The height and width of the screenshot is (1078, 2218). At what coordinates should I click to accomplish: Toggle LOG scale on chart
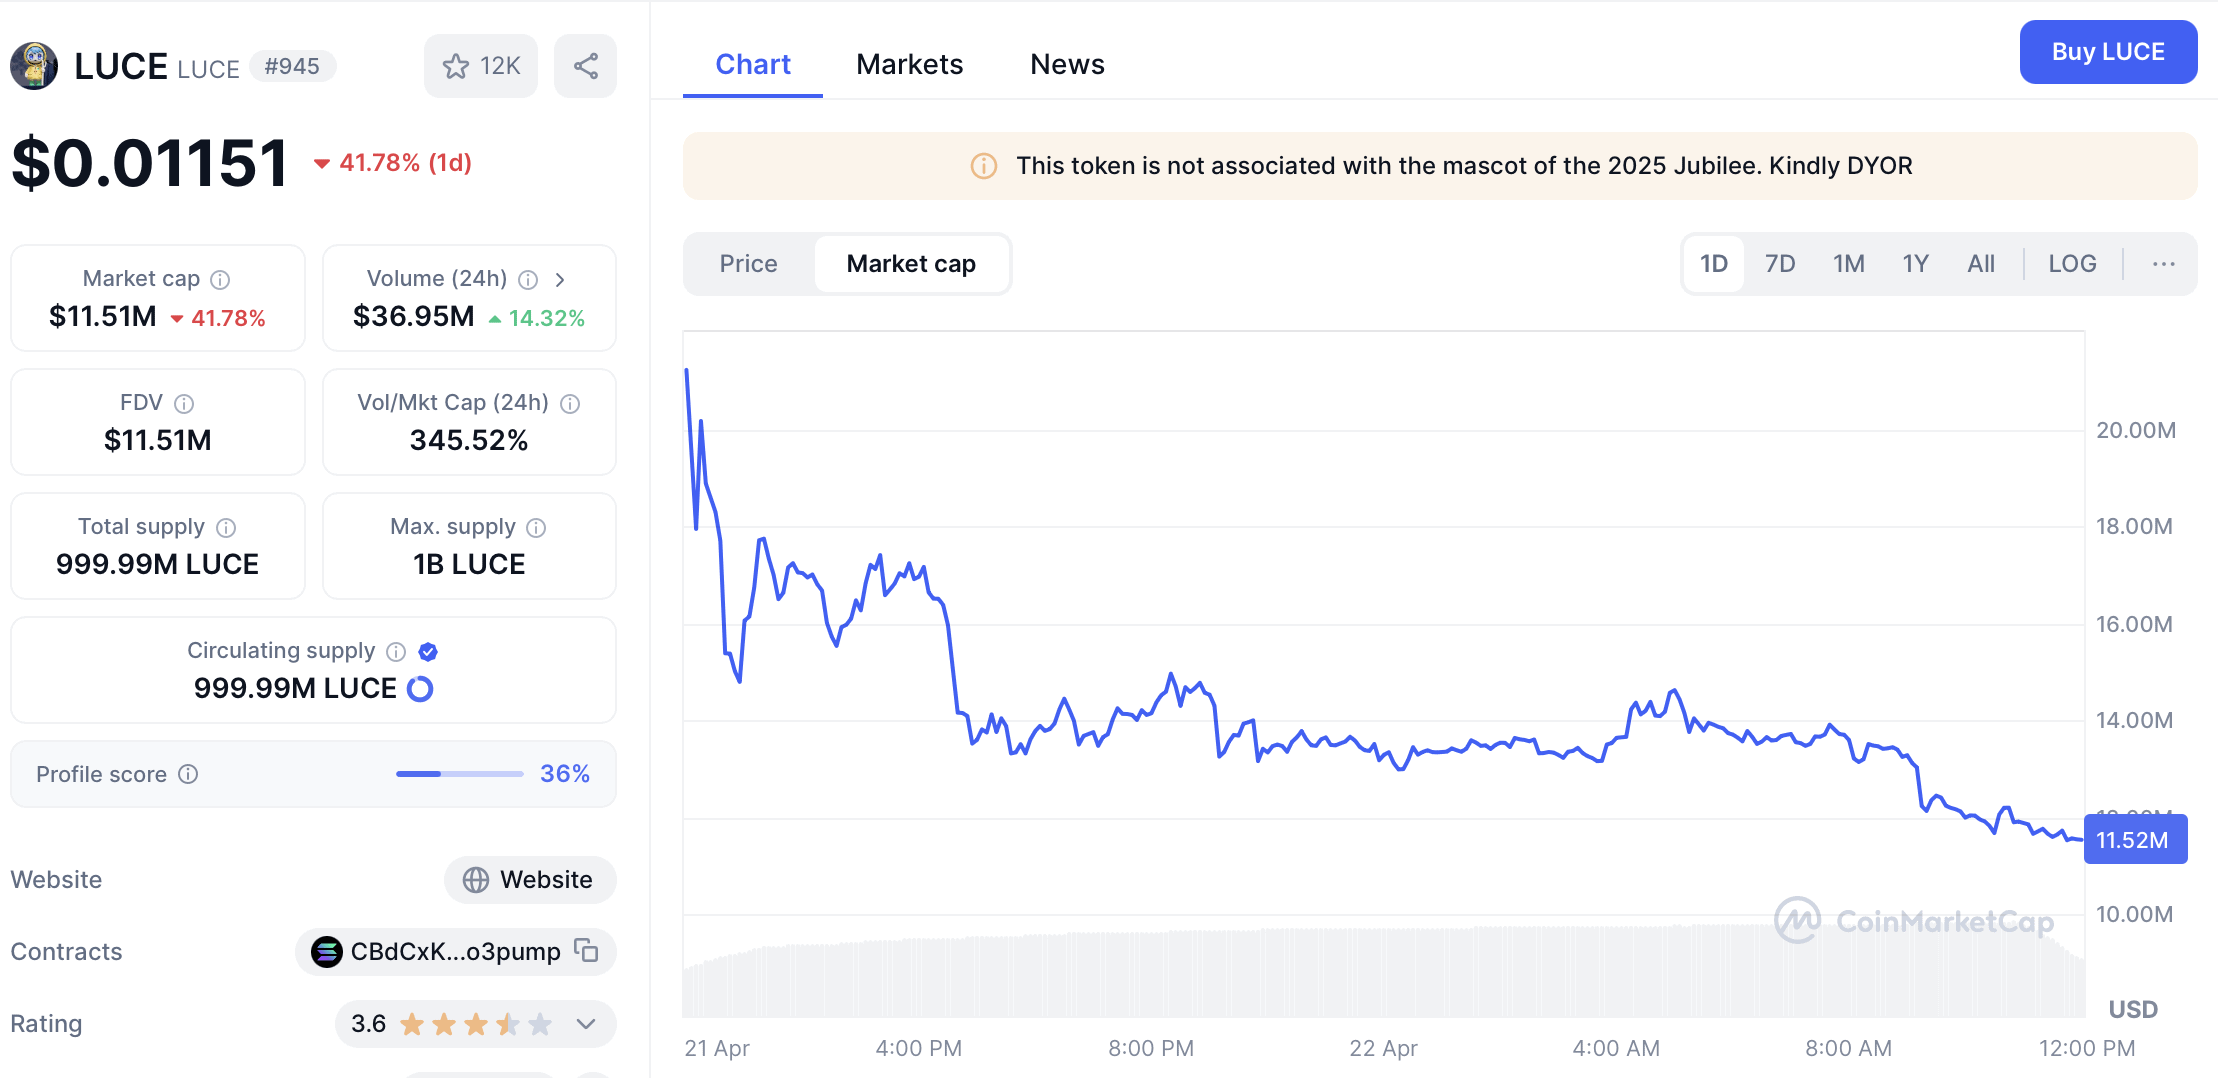(x=2073, y=264)
